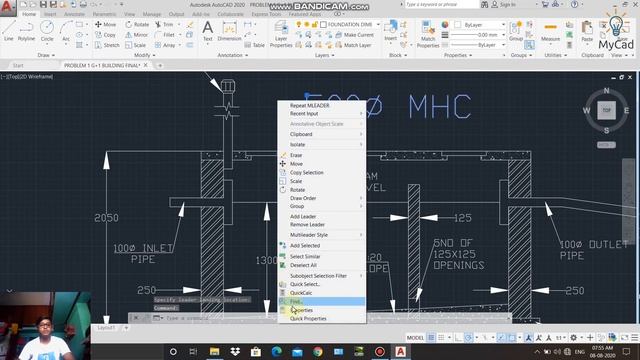Toggle drawing grid display in status bar
The image size is (640, 360).
pos(431,338)
